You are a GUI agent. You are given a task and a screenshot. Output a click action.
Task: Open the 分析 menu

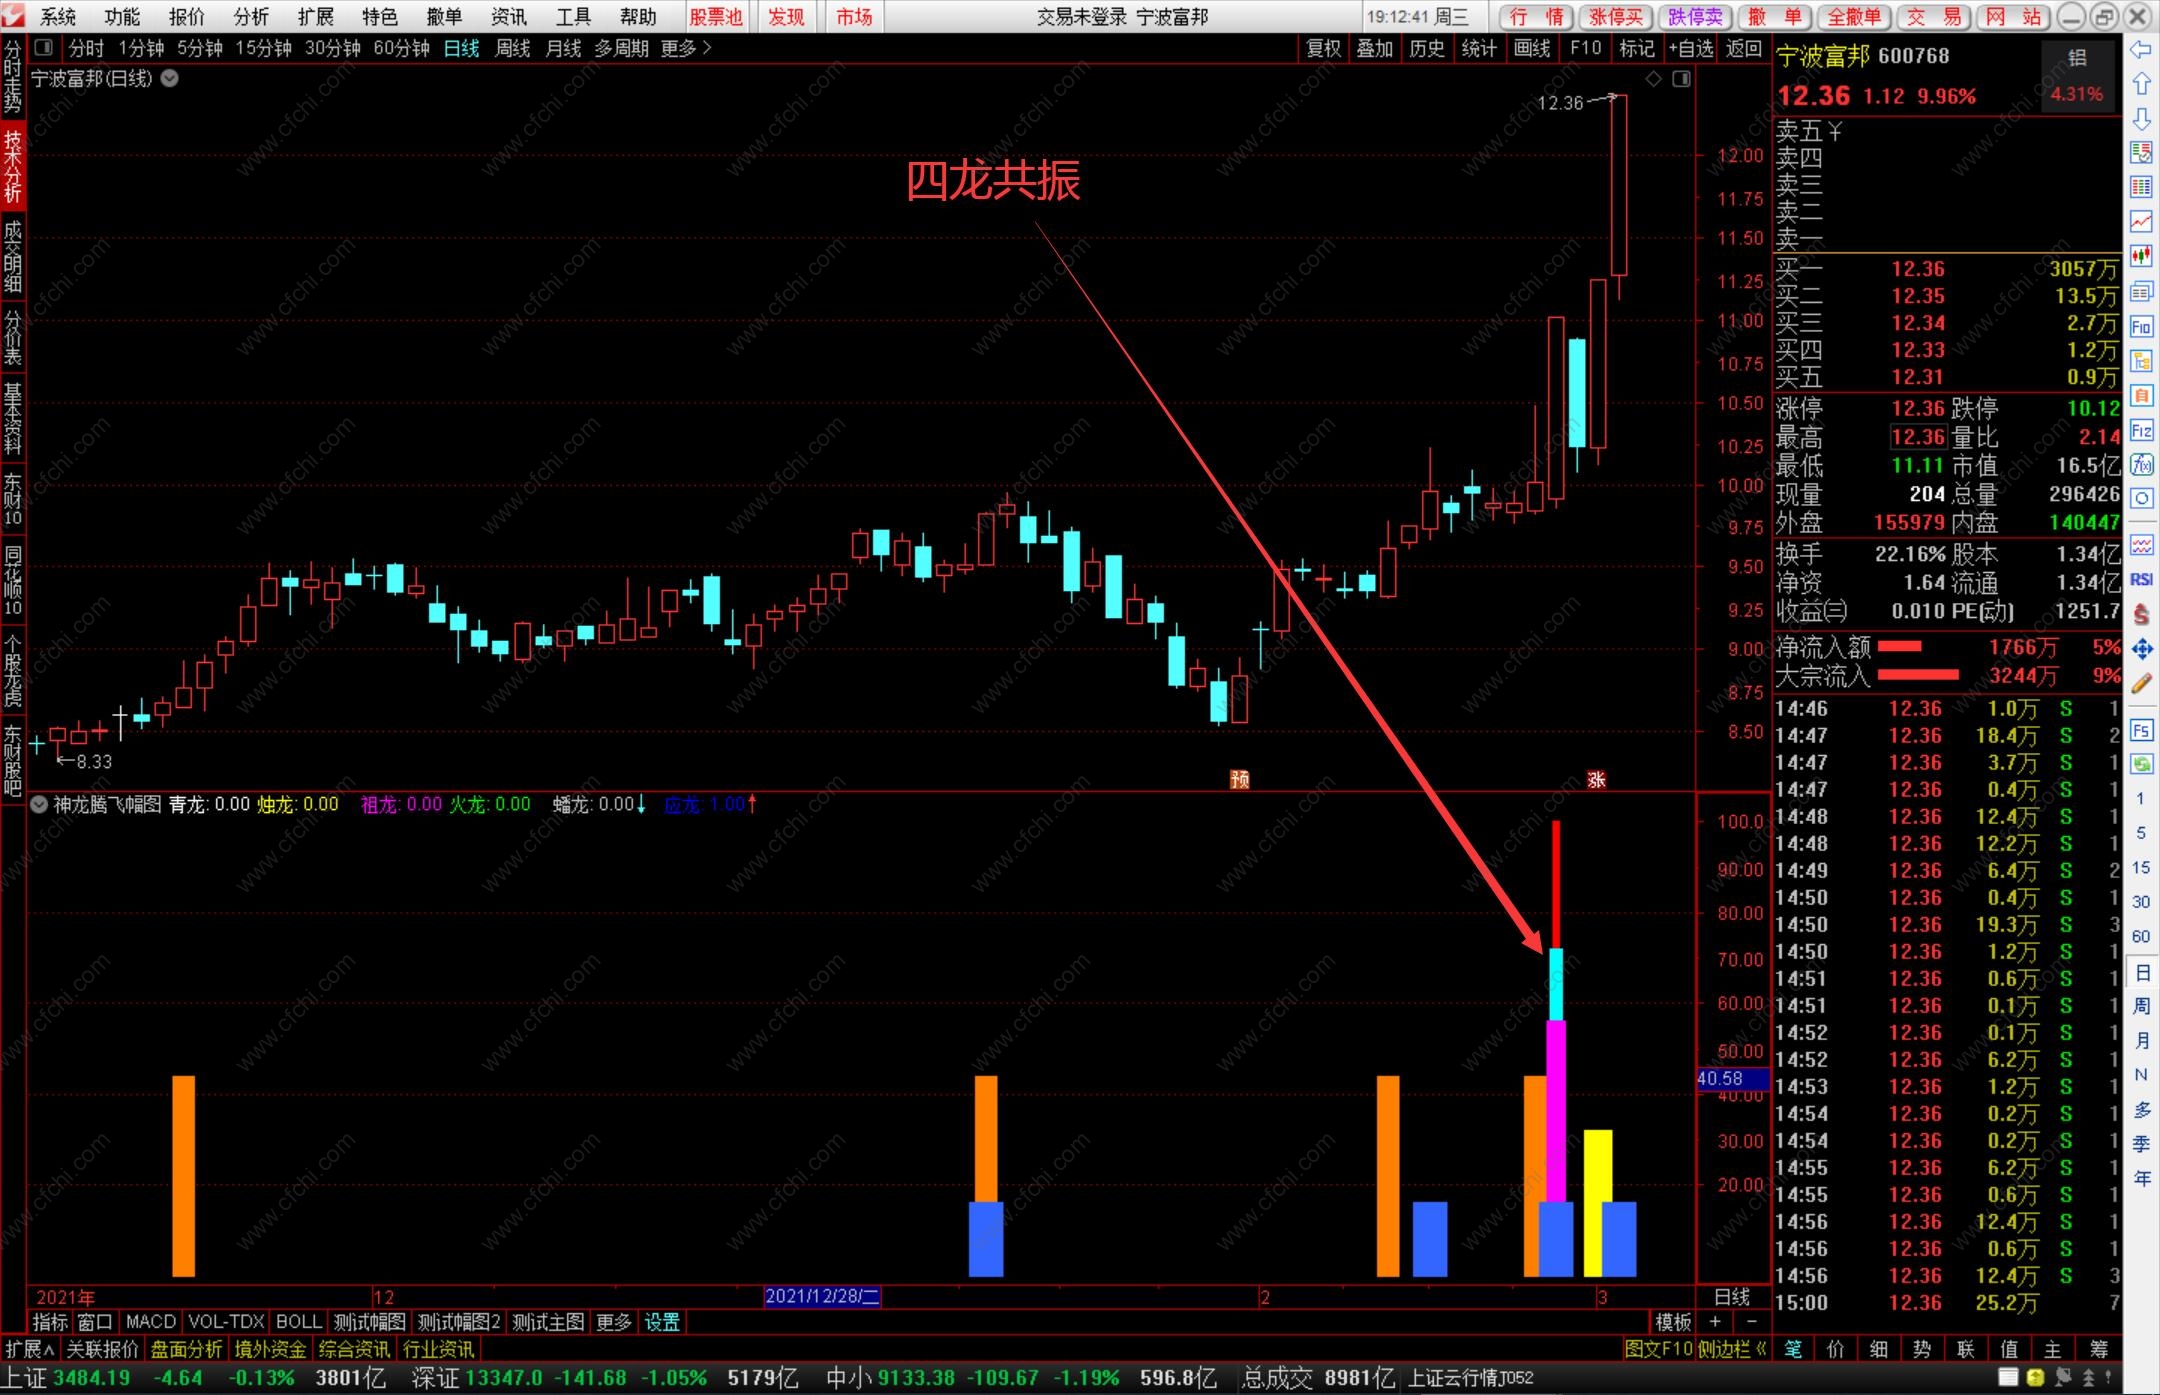tap(250, 17)
